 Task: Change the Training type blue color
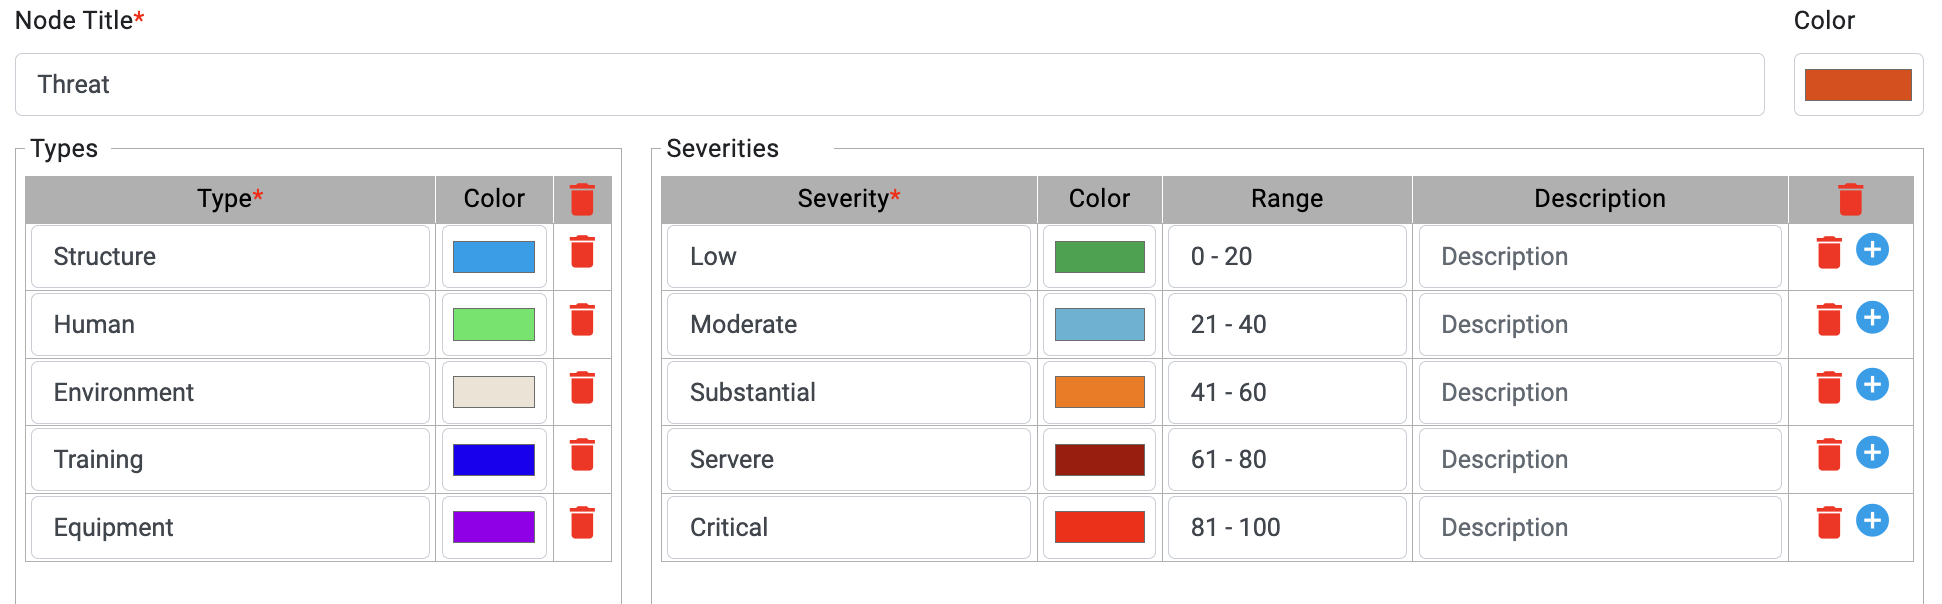point(494,460)
